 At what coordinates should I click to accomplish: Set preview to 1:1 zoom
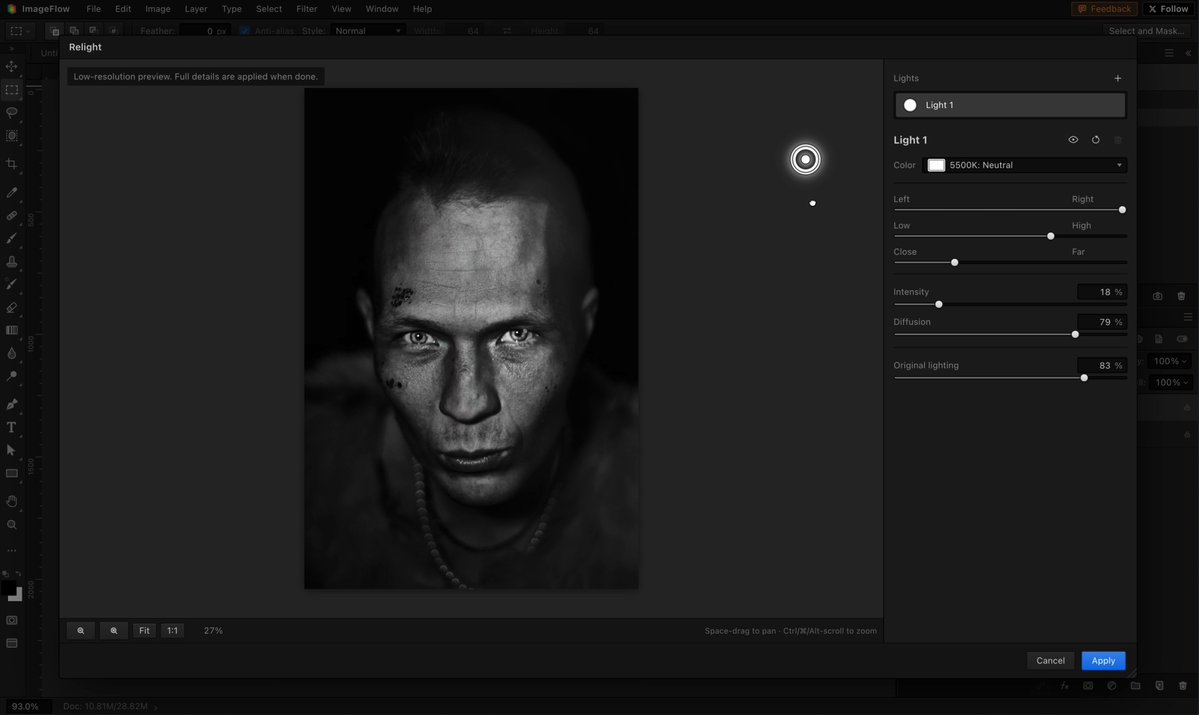[172, 631]
